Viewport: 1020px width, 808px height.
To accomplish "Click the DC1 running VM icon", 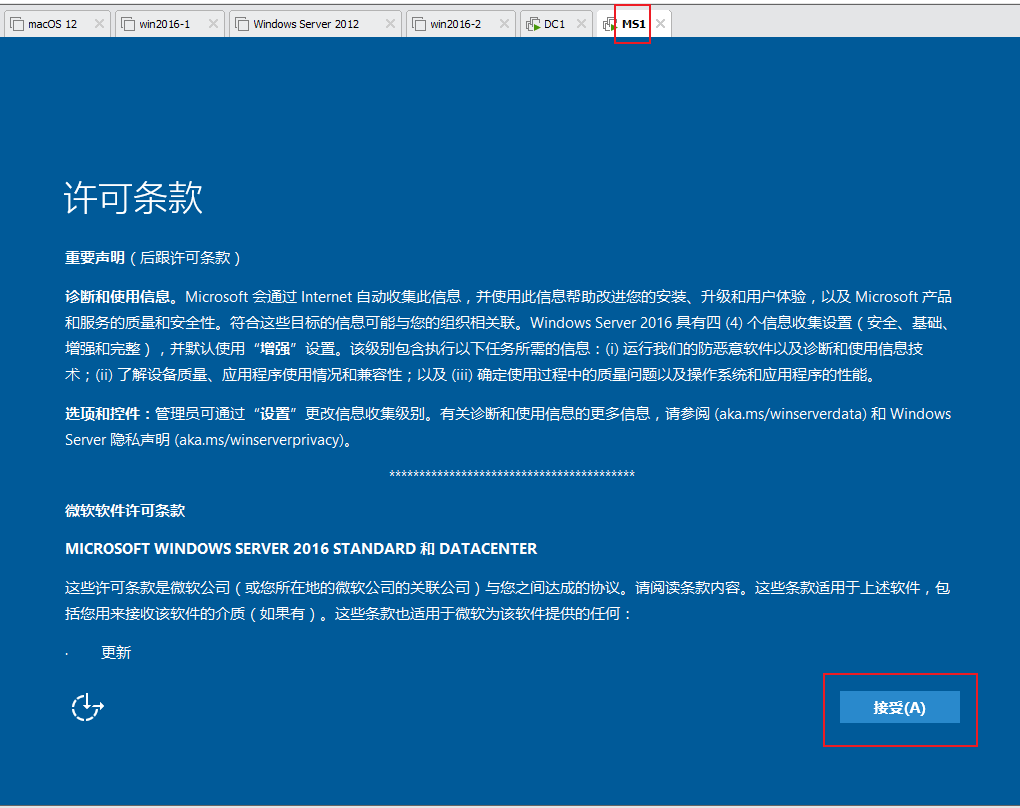I will tap(533, 24).
